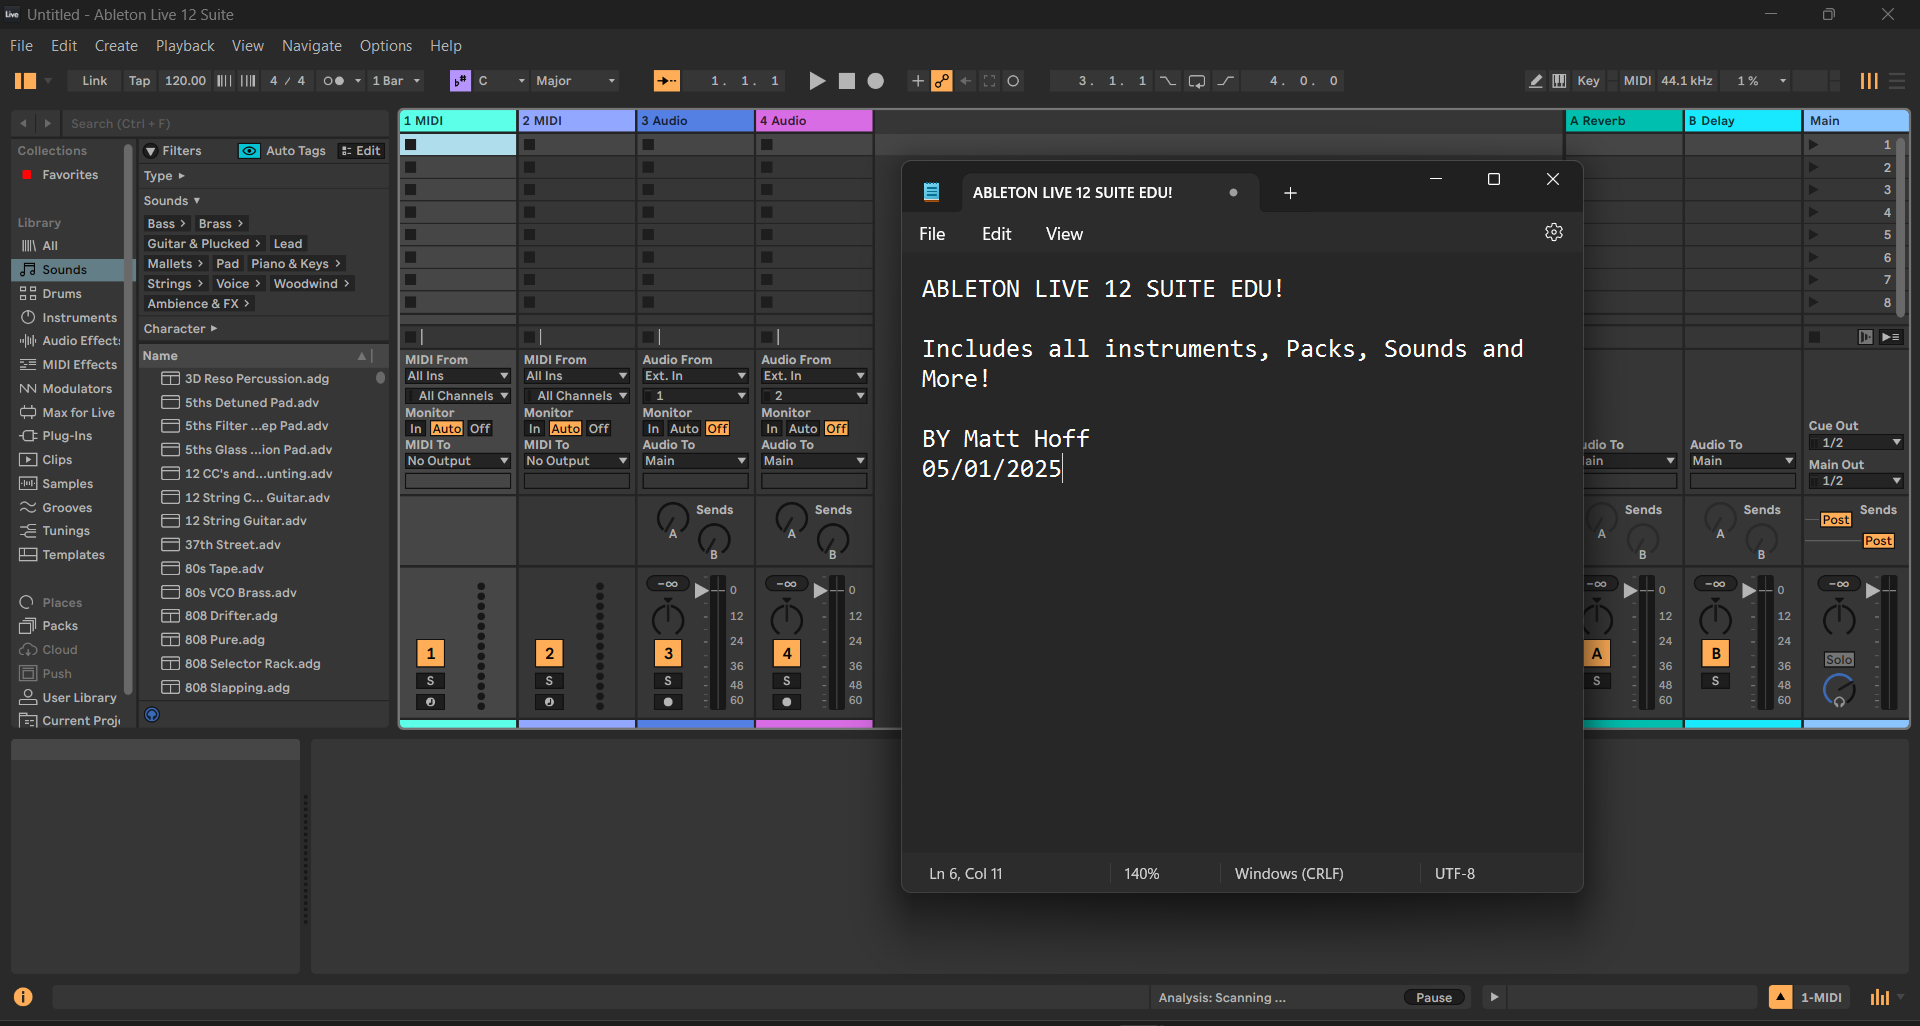Open the quantization 1 Bar dropdown
This screenshot has height=1026, width=1920.
397,81
